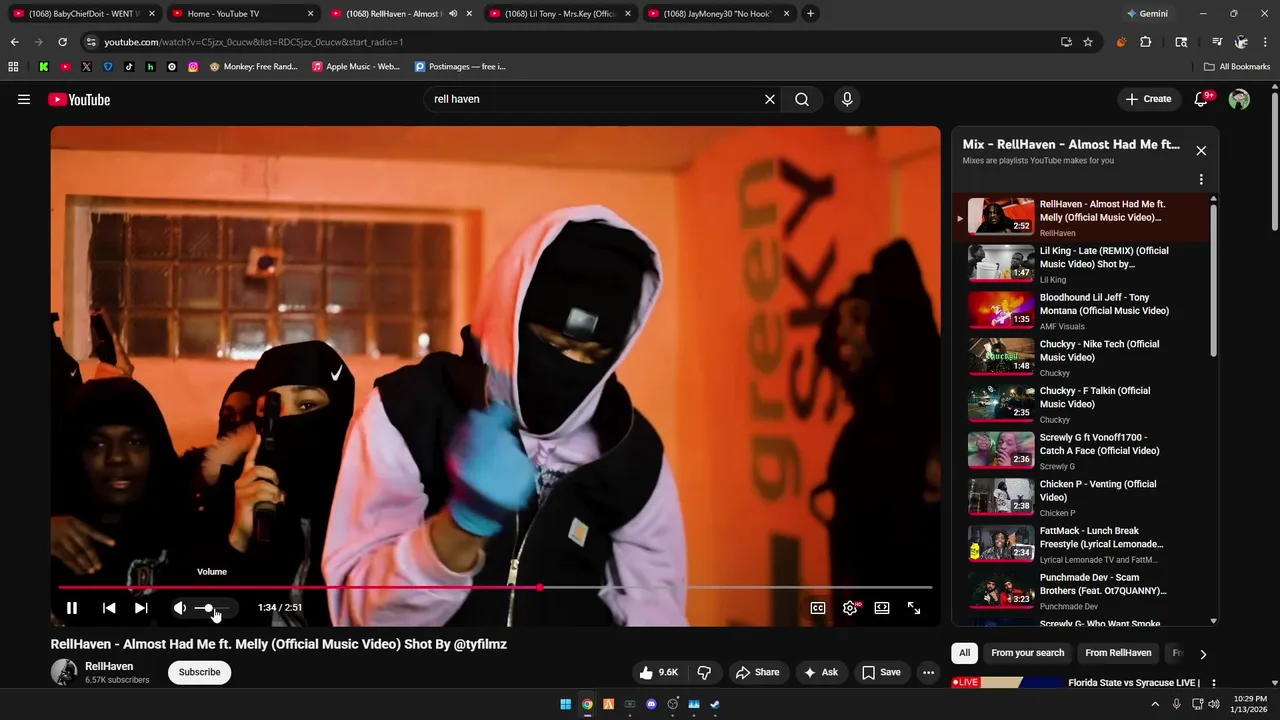Skip to the next video in the mix
Screen dimensions: 1280x720
tap(141, 608)
